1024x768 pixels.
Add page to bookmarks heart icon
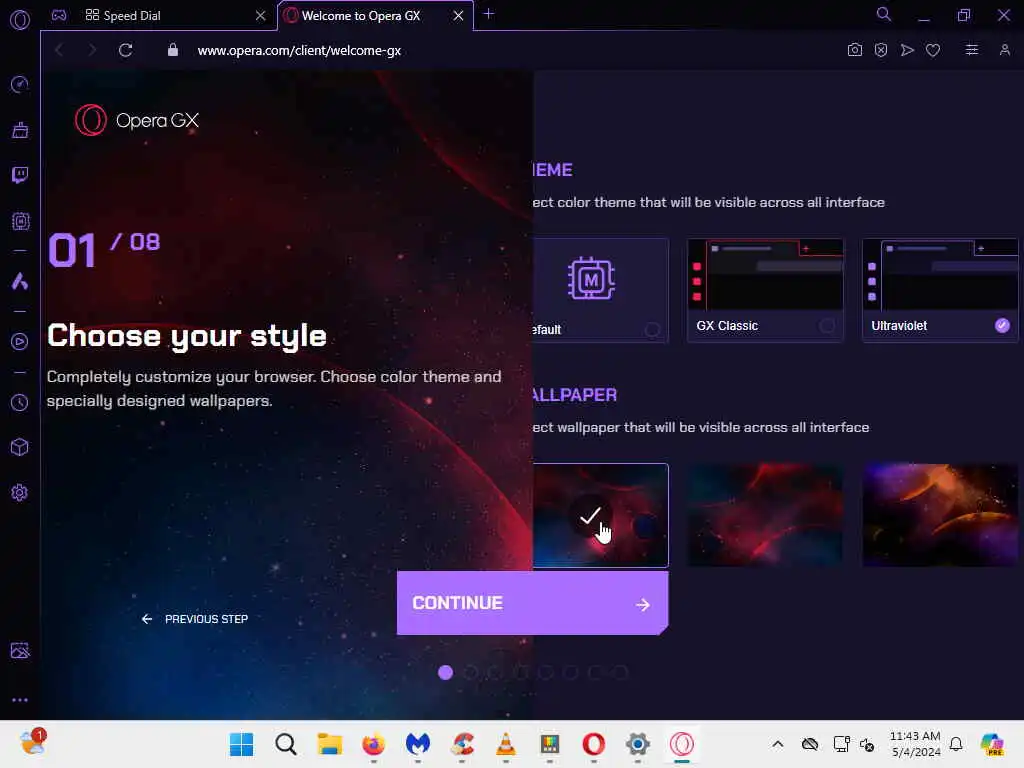coord(933,50)
